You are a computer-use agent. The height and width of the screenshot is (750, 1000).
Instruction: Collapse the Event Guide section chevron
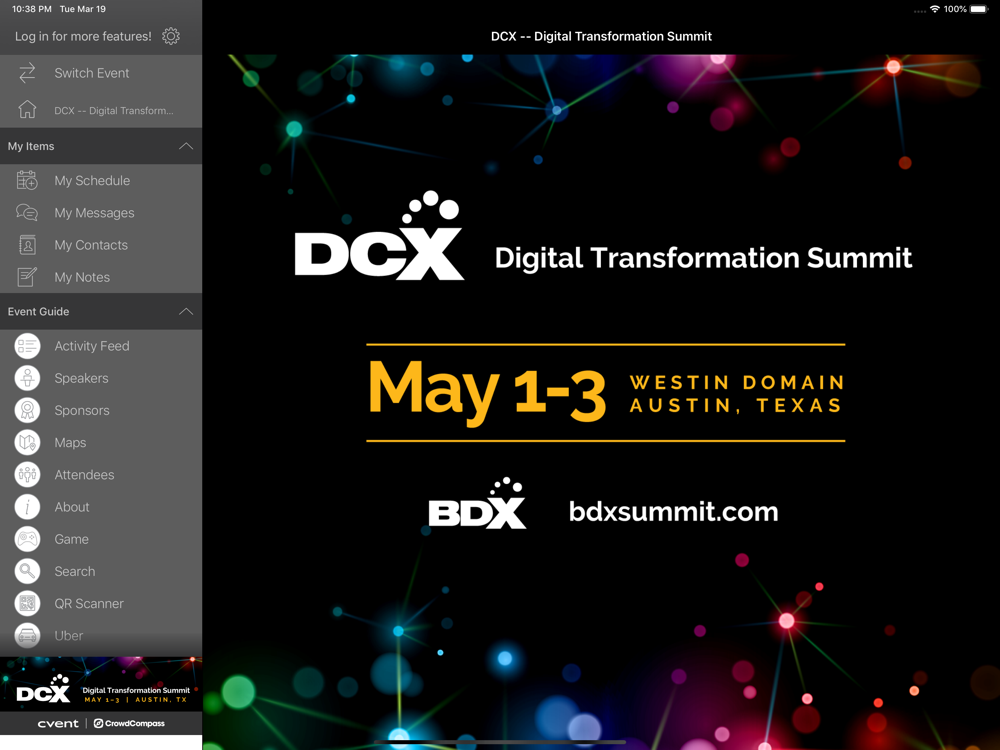[x=186, y=311]
